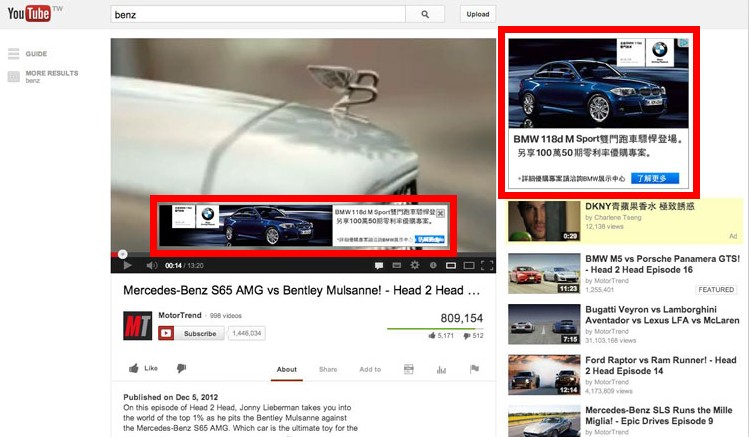Open the Ford Raptor vs Ram Runner thumbnail
The height and width of the screenshot is (437, 749).
pos(544,375)
